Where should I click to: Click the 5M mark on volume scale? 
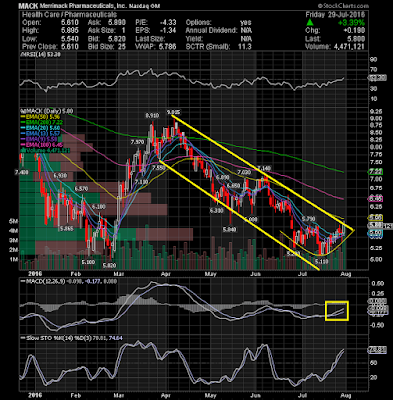(x=14, y=221)
